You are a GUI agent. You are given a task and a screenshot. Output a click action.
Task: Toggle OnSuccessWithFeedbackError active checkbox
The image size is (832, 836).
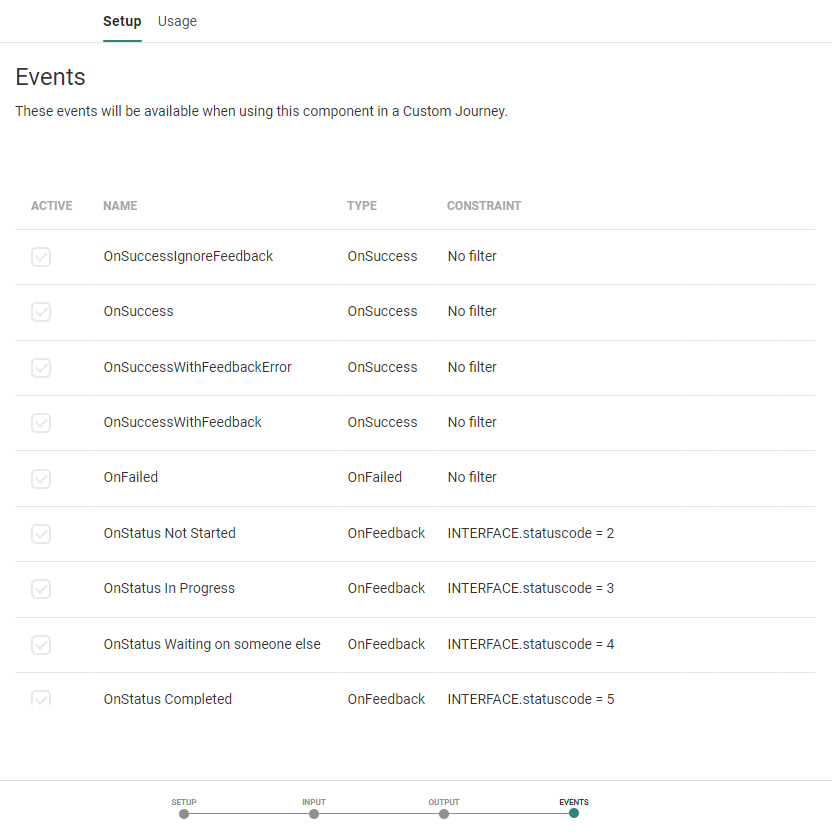pos(41,368)
